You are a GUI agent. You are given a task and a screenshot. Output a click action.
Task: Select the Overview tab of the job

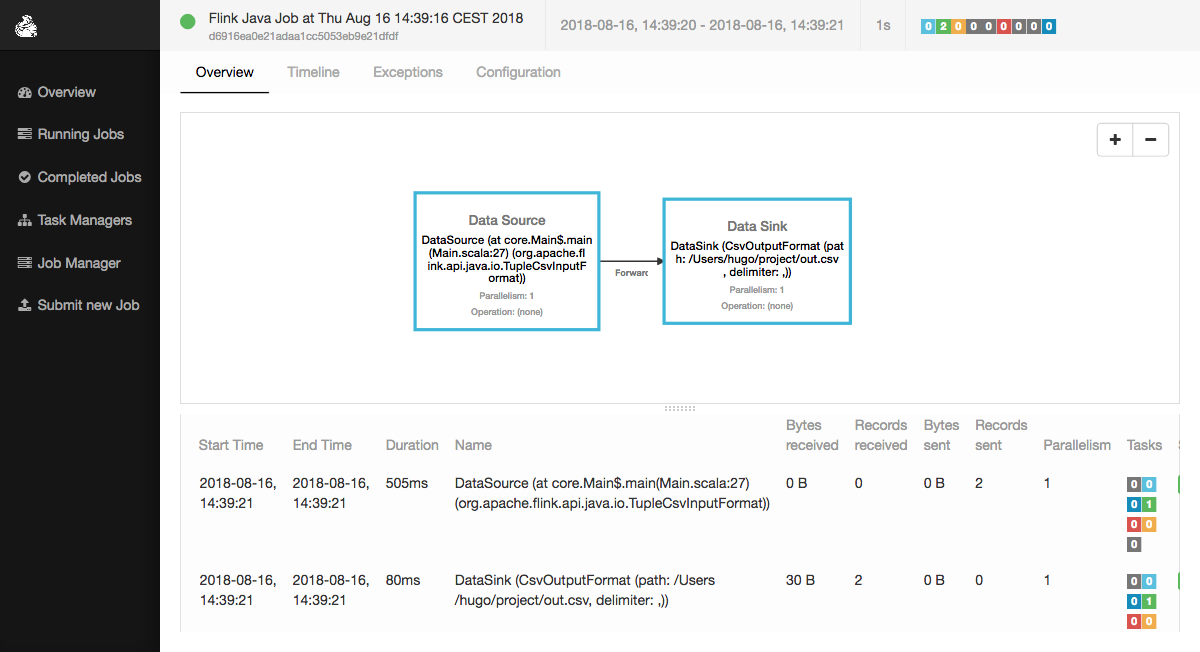point(225,72)
